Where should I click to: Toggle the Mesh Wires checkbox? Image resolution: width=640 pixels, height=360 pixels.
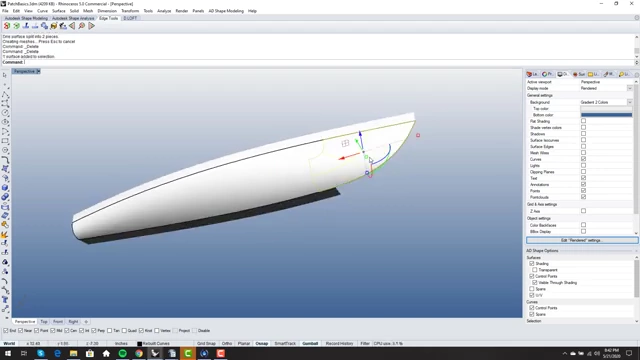point(583,153)
